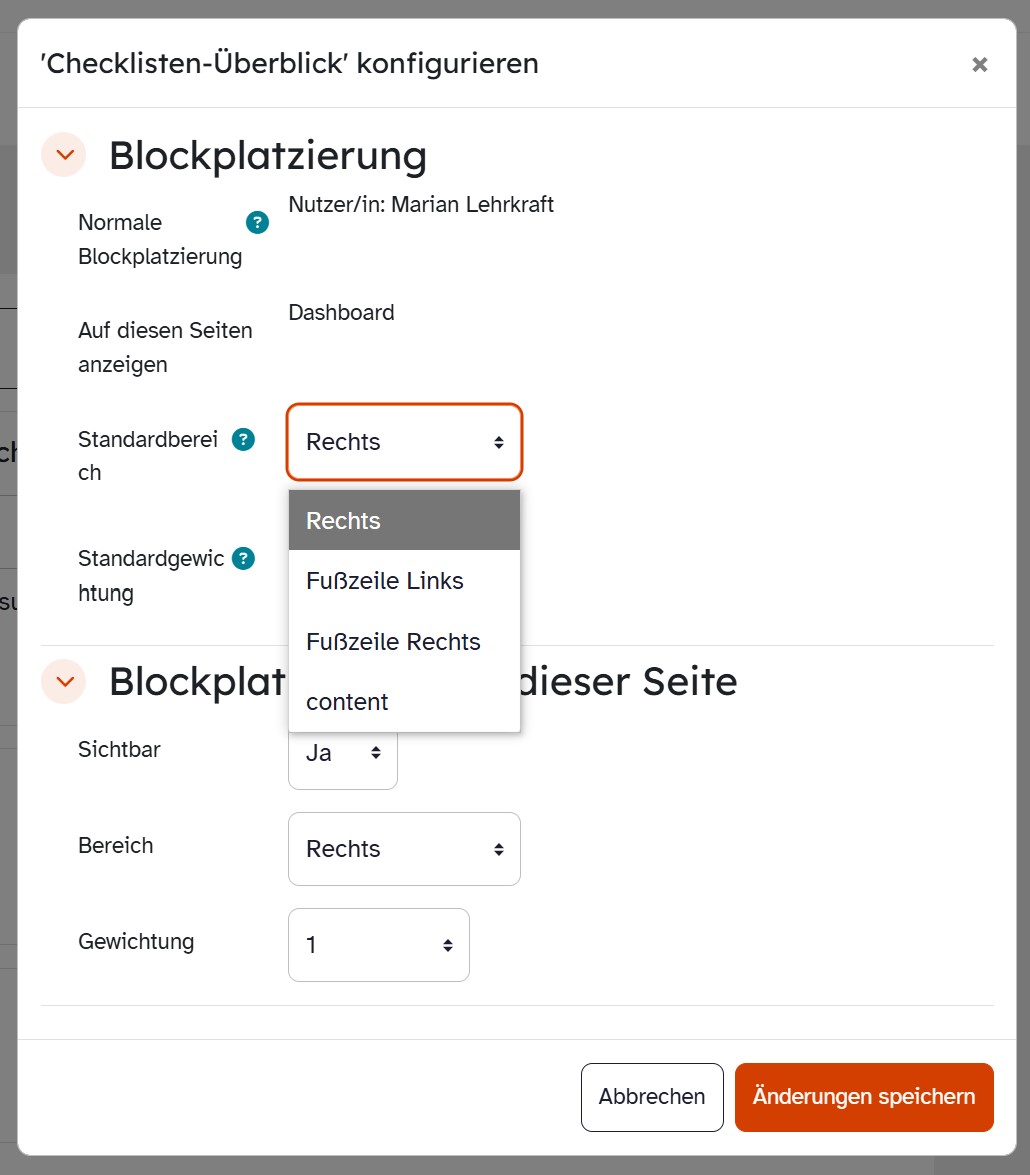This screenshot has height=1175, width=1030.
Task: Collapse the second block placement section
Action: (64, 681)
